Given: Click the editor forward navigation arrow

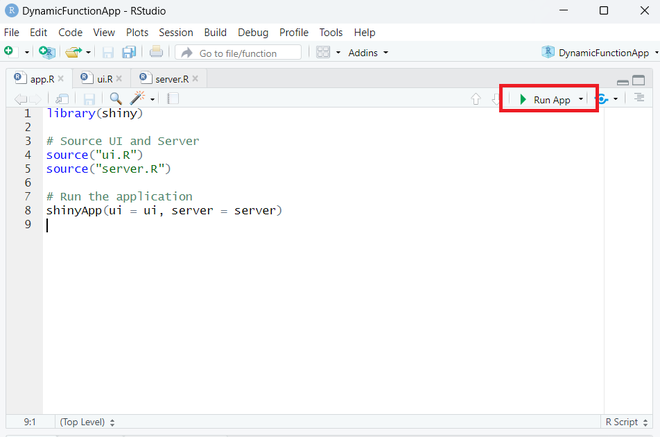Looking at the screenshot, I should coord(35,99).
